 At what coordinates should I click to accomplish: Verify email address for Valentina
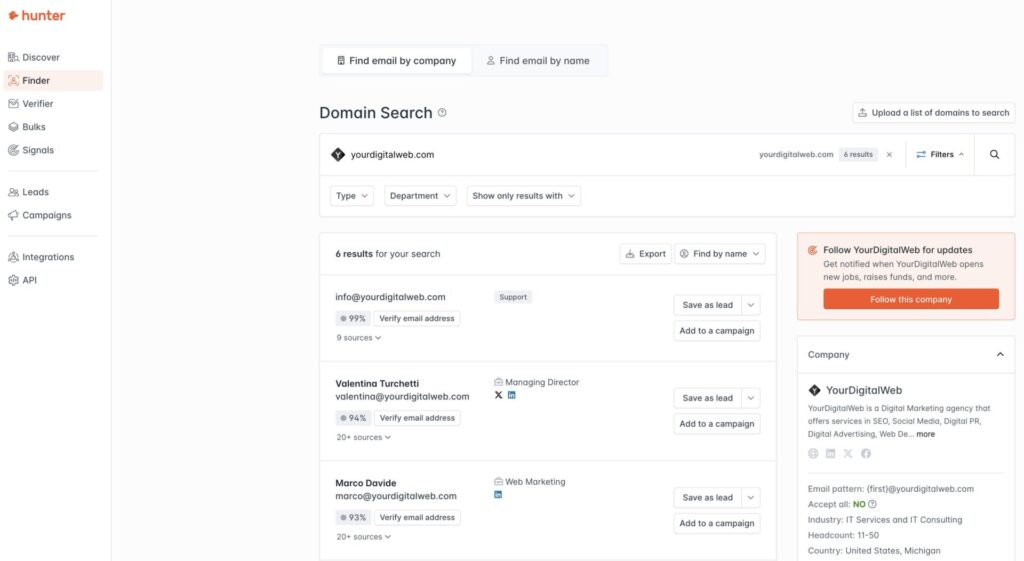click(x=417, y=418)
